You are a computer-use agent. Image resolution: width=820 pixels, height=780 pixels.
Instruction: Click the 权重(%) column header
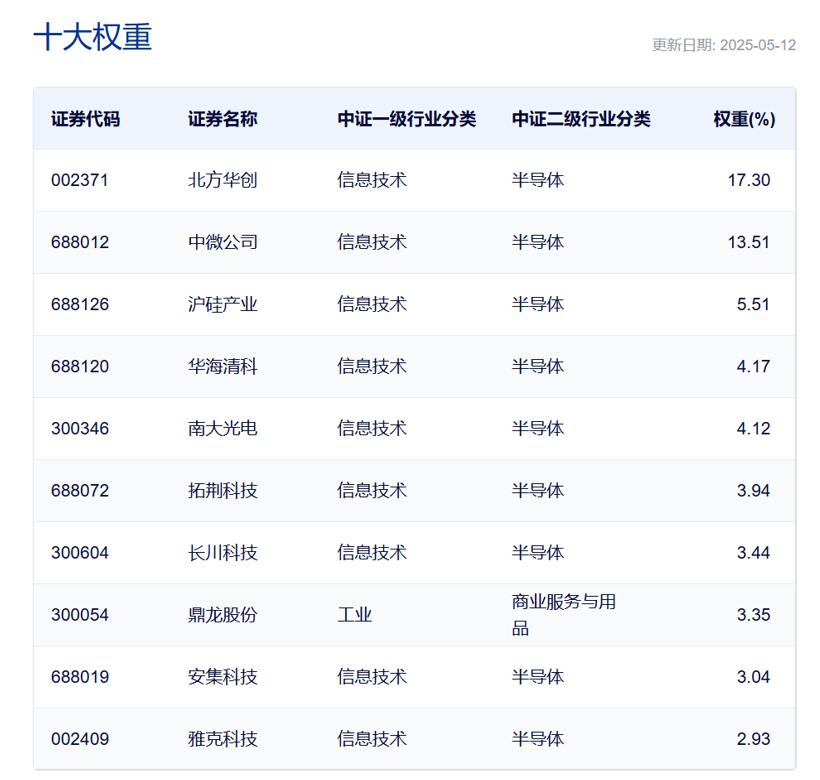pos(744,119)
